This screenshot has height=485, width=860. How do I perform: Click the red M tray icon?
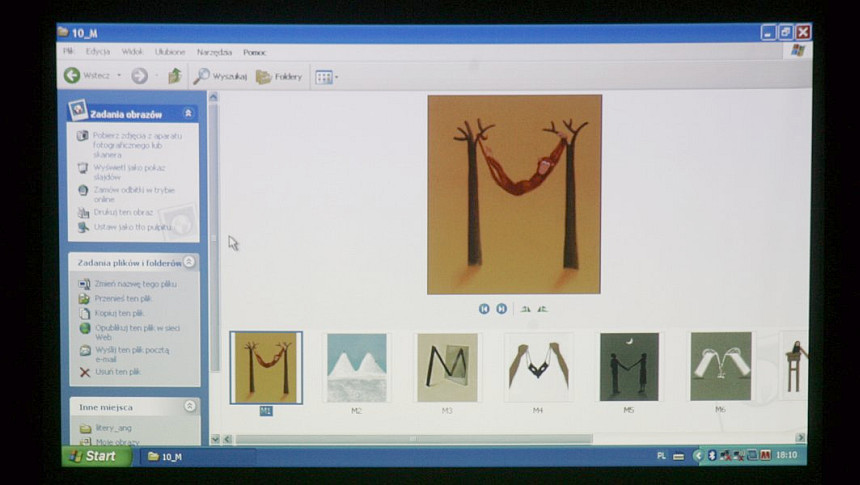[766, 455]
